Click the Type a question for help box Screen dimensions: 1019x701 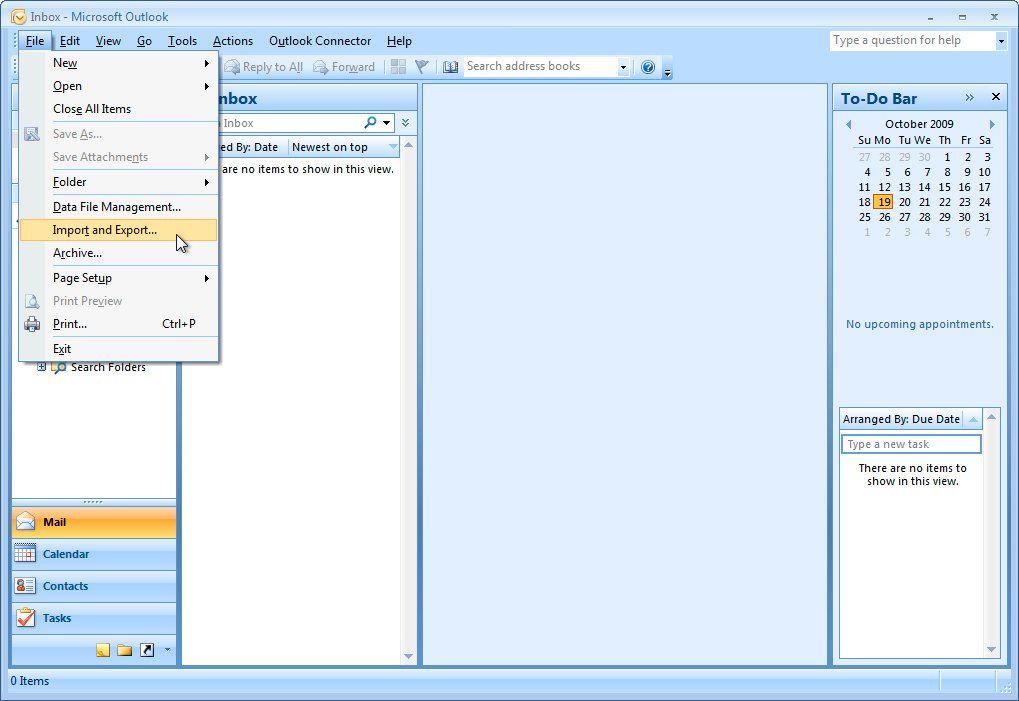click(x=912, y=40)
